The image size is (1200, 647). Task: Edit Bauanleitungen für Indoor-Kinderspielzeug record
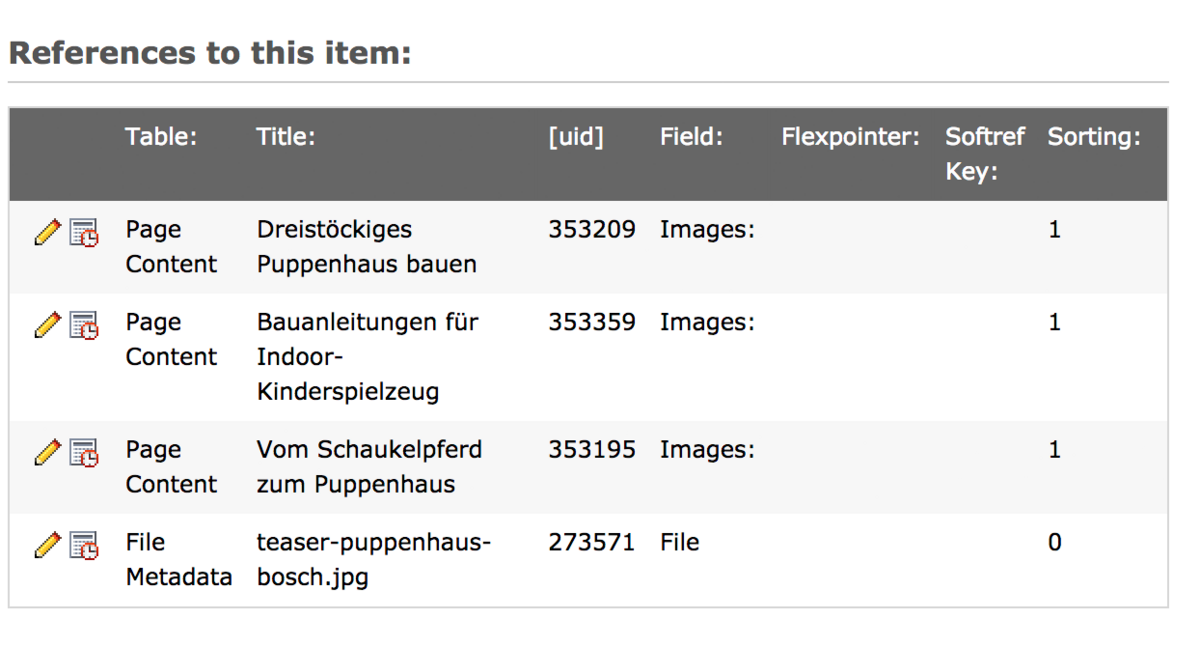pyautogui.click(x=47, y=326)
